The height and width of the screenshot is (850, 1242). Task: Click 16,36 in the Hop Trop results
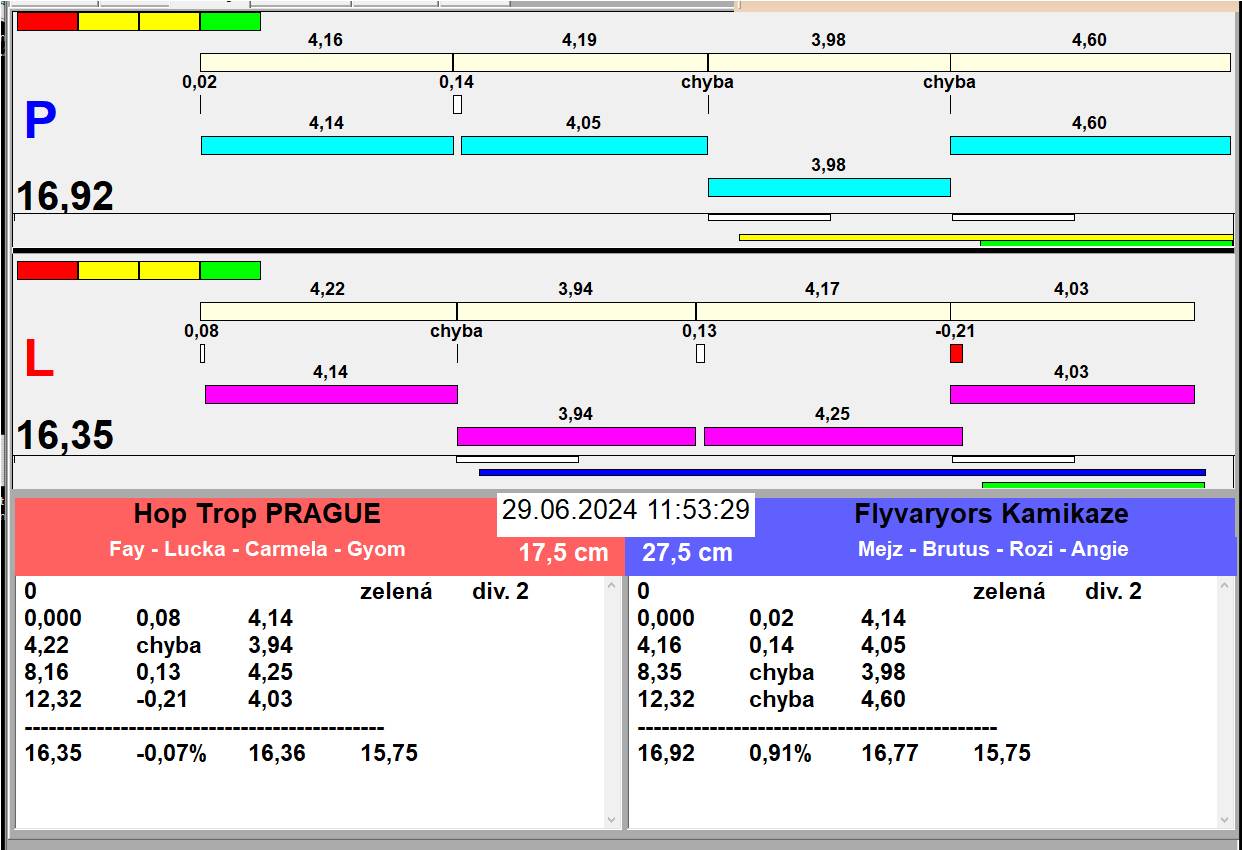tap(277, 753)
